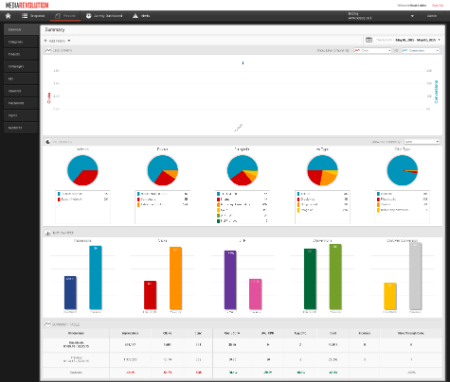Select Summary in the sidebar
The height and width of the screenshot is (382, 450).
coord(21,30)
